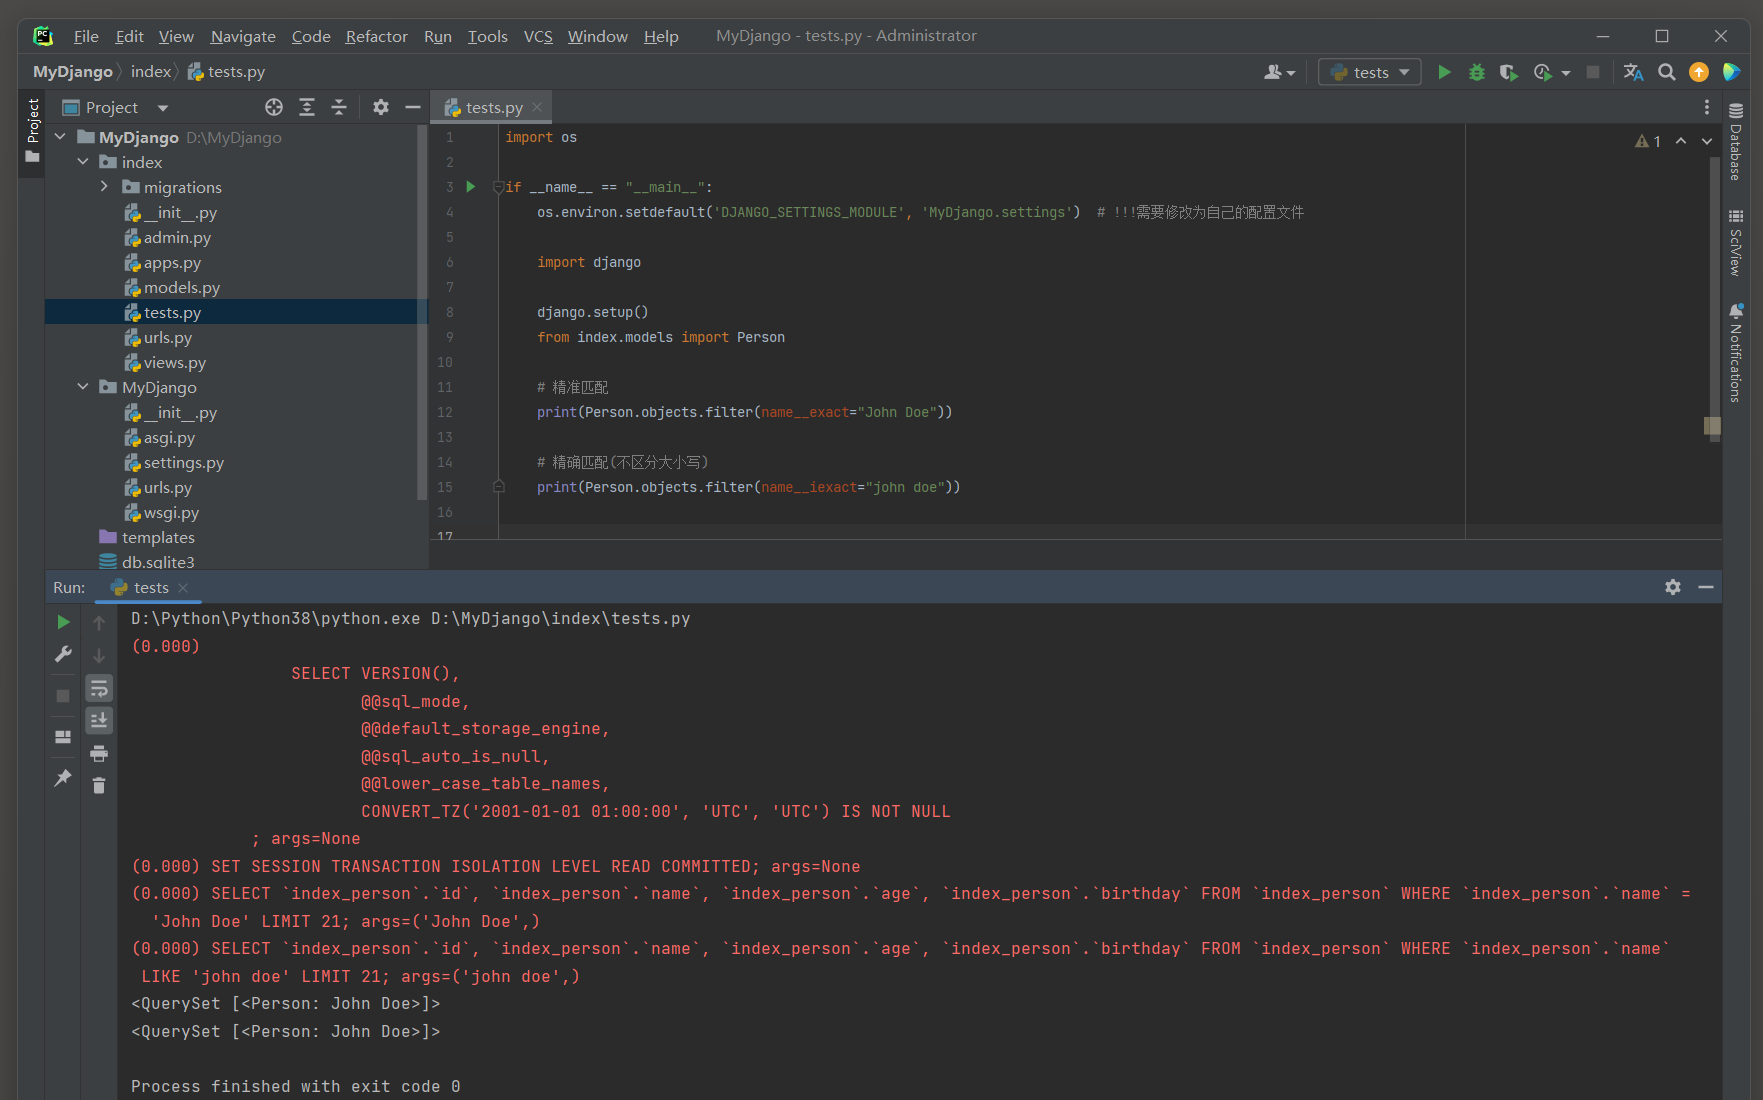Image resolution: width=1763 pixels, height=1100 pixels.
Task: Open the tests run configuration dropdown
Action: pos(1369,72)
